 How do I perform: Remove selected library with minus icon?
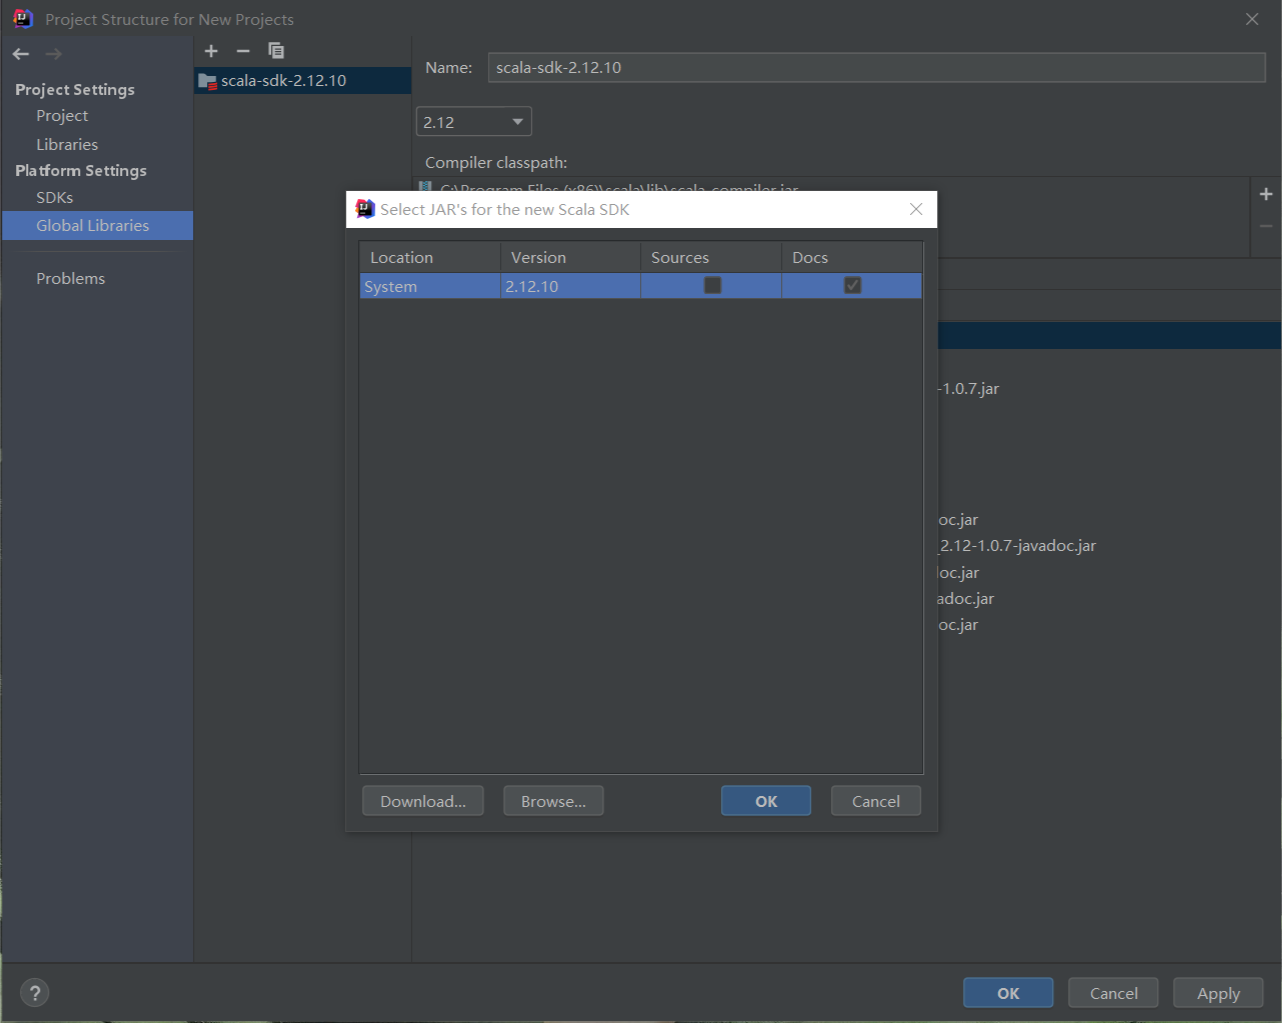[x=243, y=51]
